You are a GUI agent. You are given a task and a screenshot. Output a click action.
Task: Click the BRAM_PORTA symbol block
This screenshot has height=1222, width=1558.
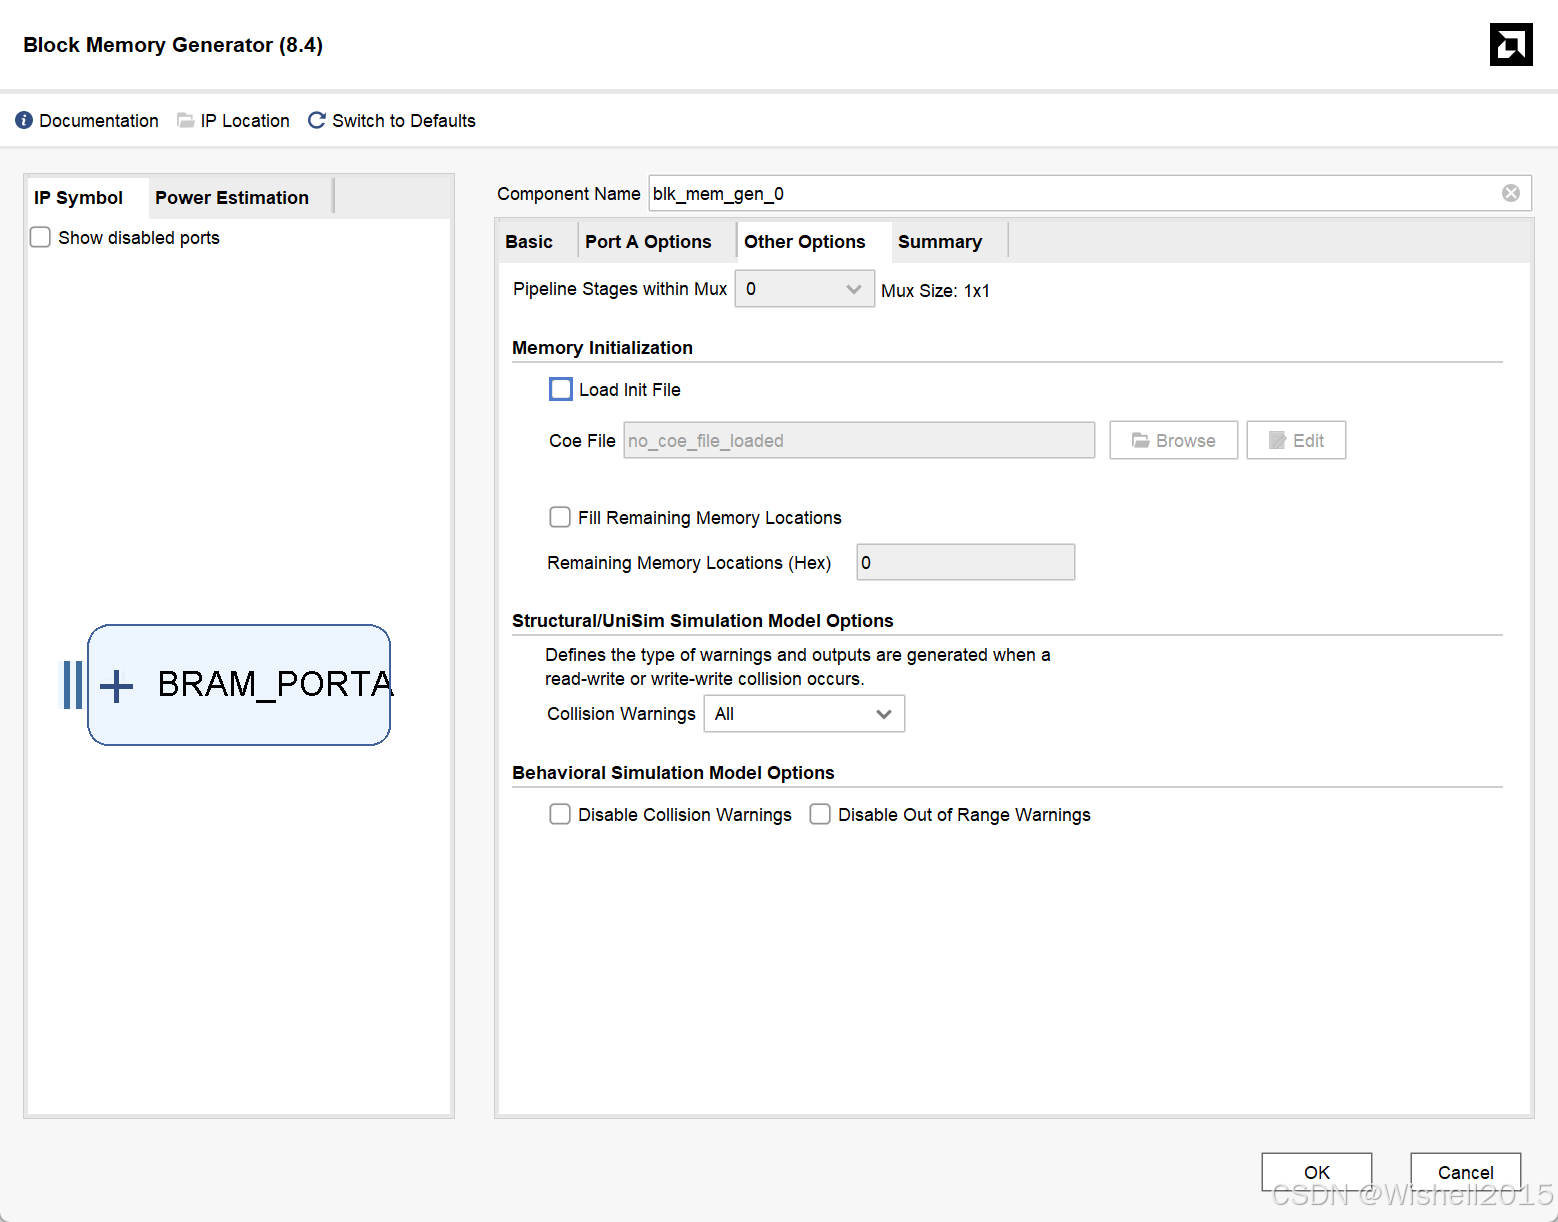(x=239, y=685)
